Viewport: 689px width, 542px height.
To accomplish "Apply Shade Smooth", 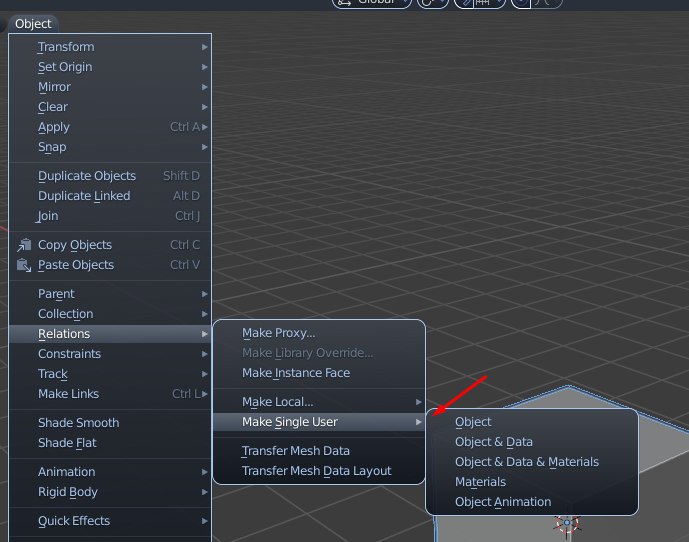I will 110,423.
